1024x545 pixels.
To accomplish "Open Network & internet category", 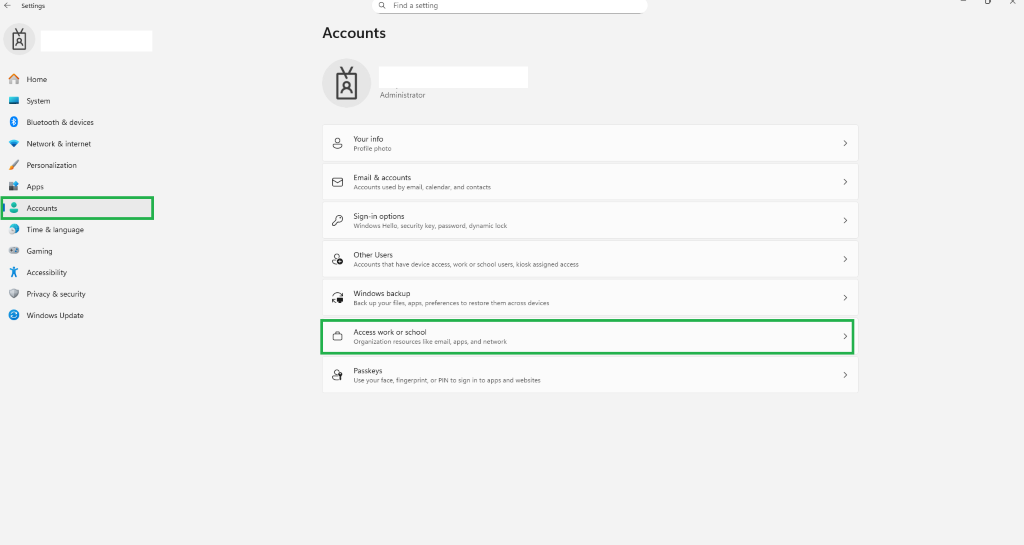I will pos(77,144).
